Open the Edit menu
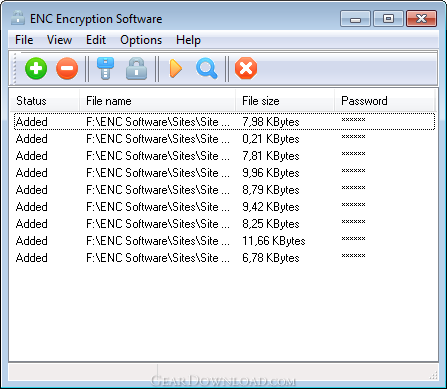The width and height of the screenshot is (447, 389). point(96,40)
